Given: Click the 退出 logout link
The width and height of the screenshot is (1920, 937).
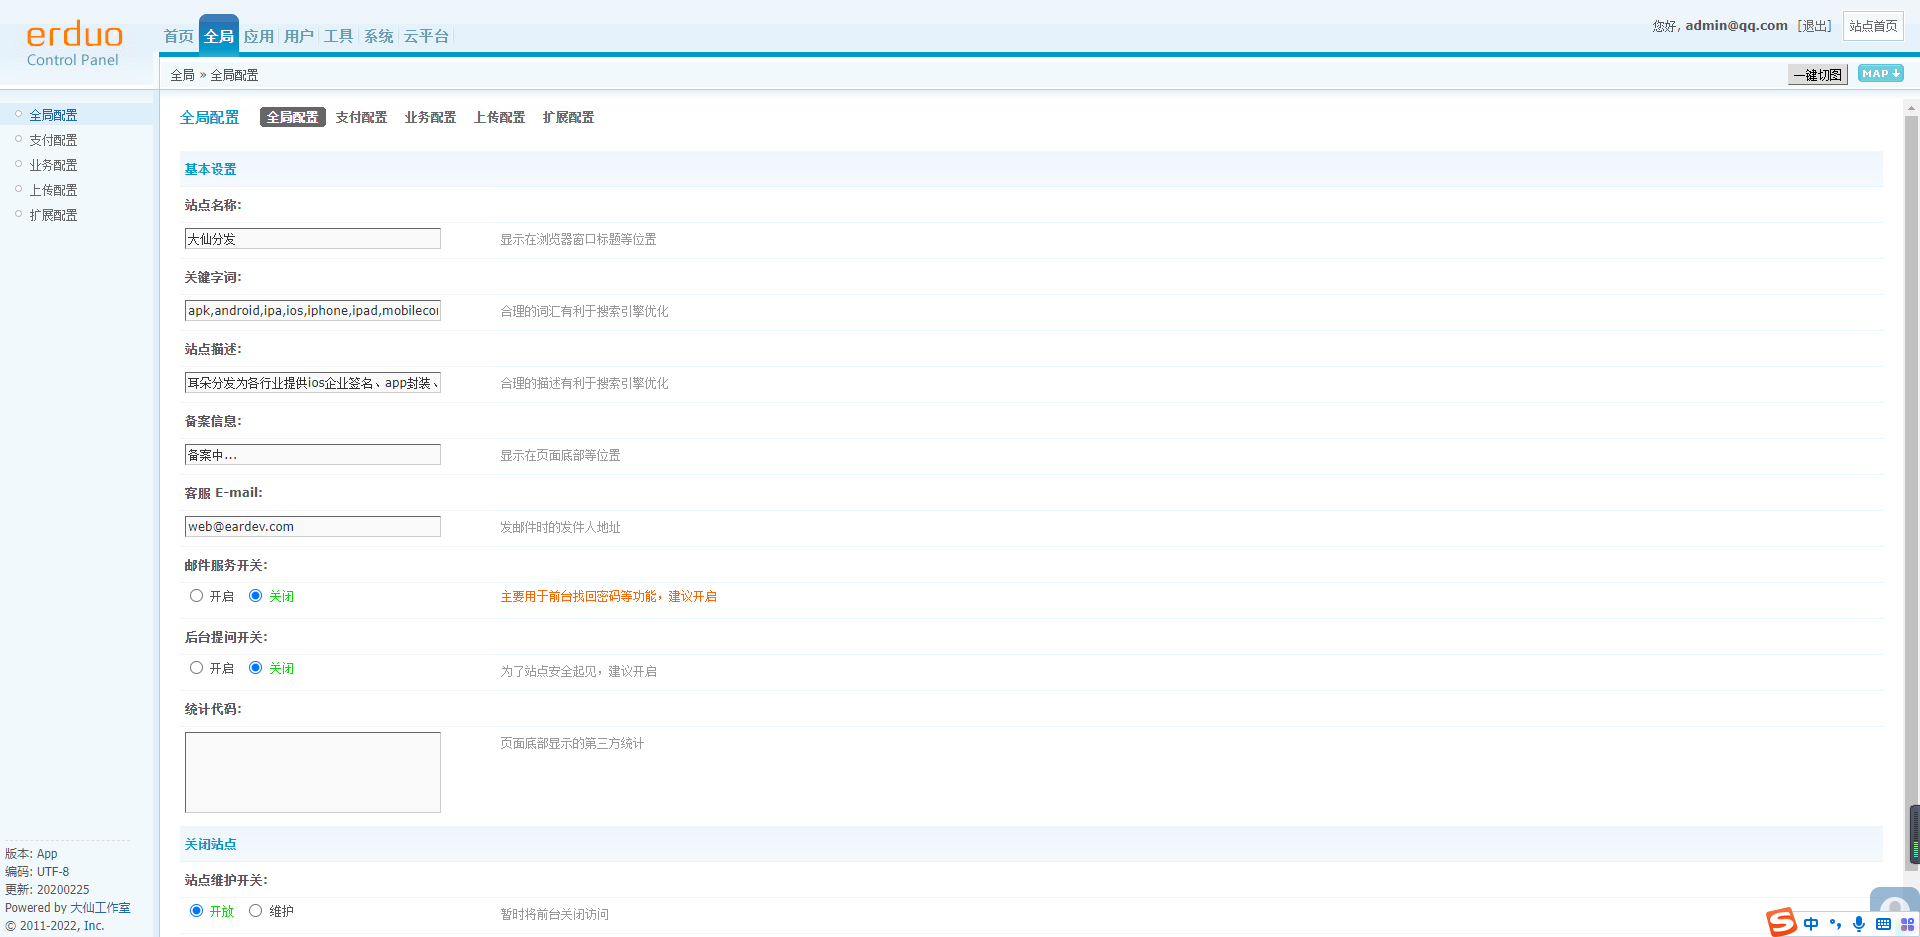Looking at the screenshot, I should [x=1815, y=26].
